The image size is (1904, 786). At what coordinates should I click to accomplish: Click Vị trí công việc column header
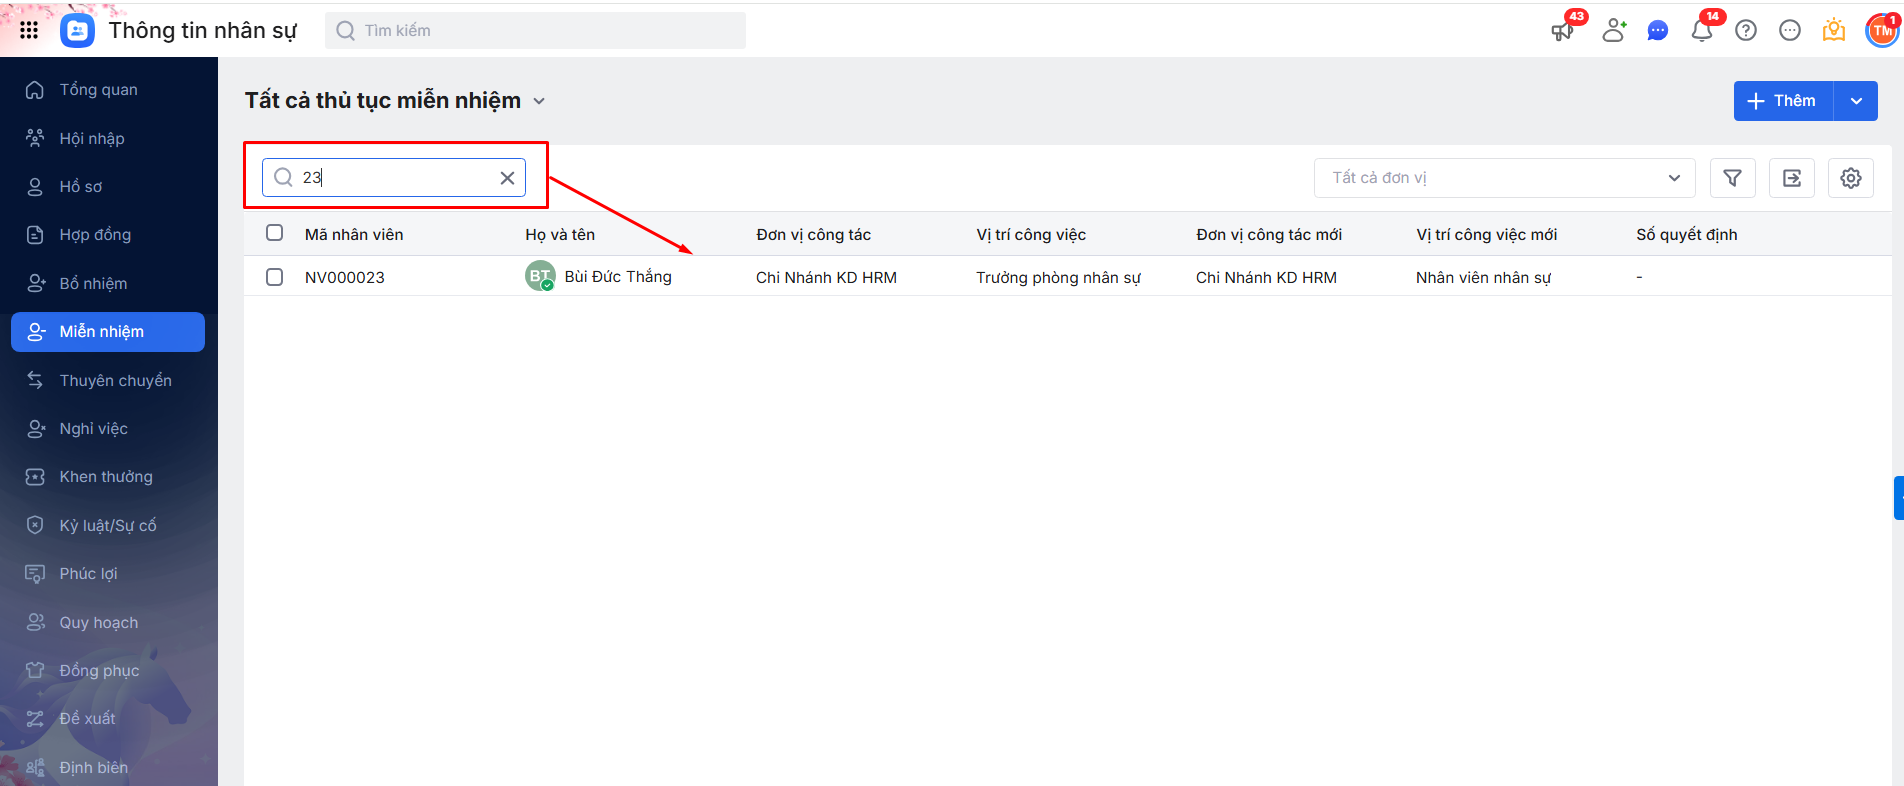(1031, 235)
